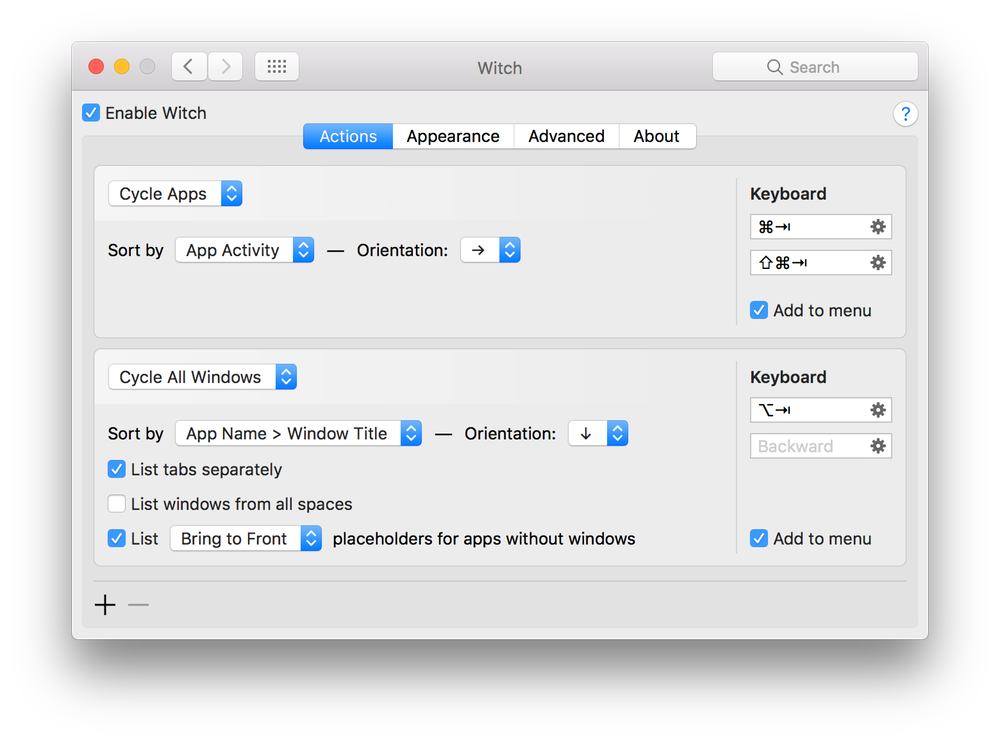Click the magnifying glass search icon

[x=774, y=67]
